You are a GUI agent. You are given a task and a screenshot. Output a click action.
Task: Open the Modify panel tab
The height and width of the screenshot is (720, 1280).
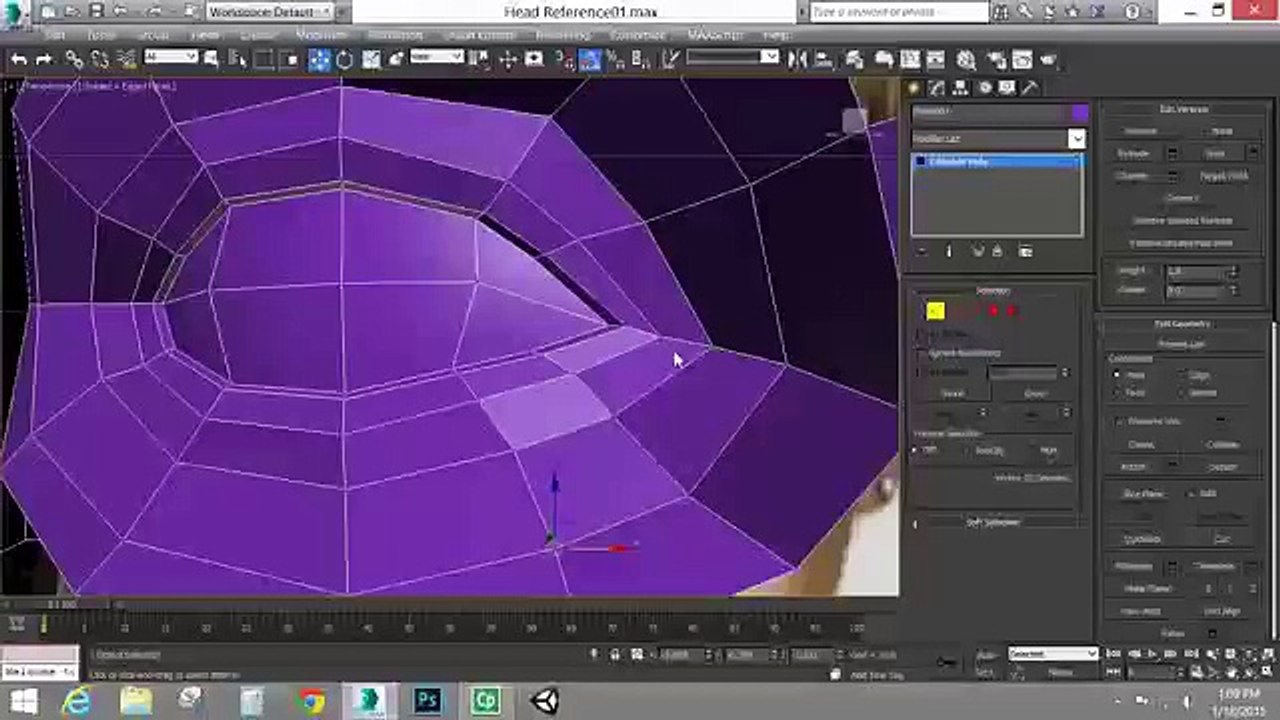pyautogui.click(x=937, y=88)
